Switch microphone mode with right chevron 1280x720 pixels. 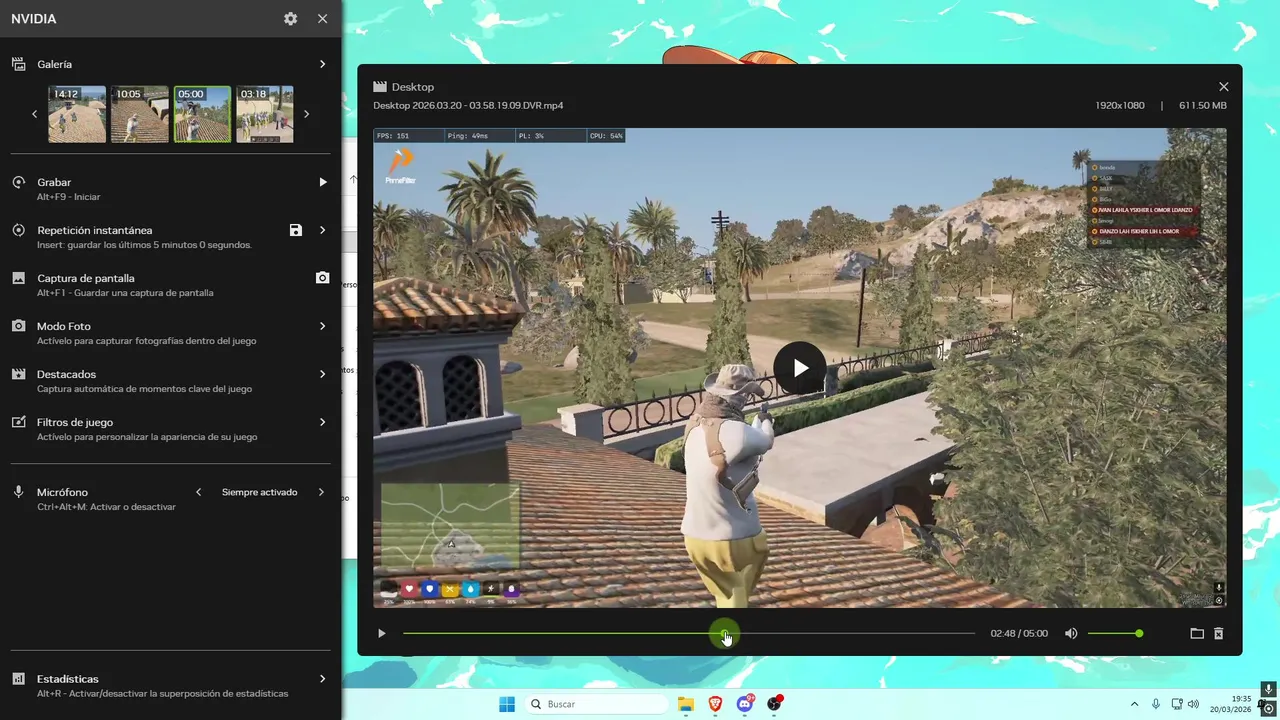pos(321,492)
